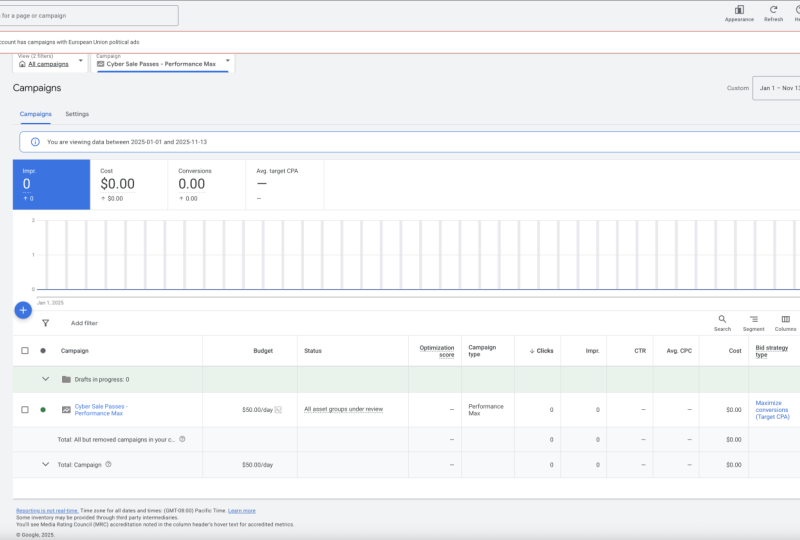Click the status dot column header
The image size is (800, 540).
click(43, 351)
